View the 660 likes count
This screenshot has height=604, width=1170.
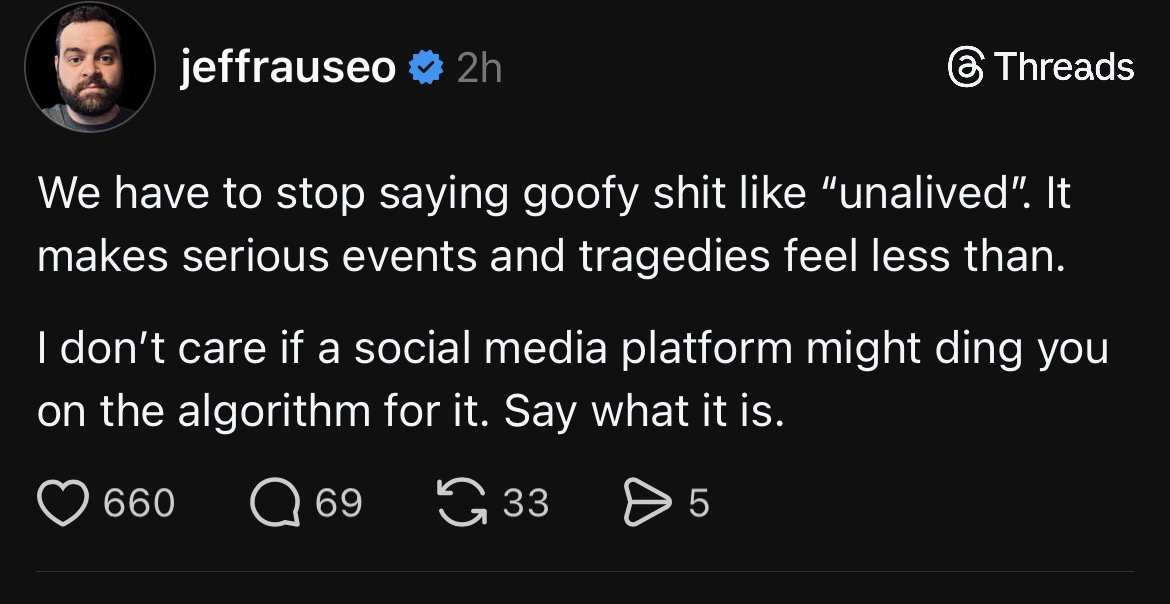click(x=139, y=502)
